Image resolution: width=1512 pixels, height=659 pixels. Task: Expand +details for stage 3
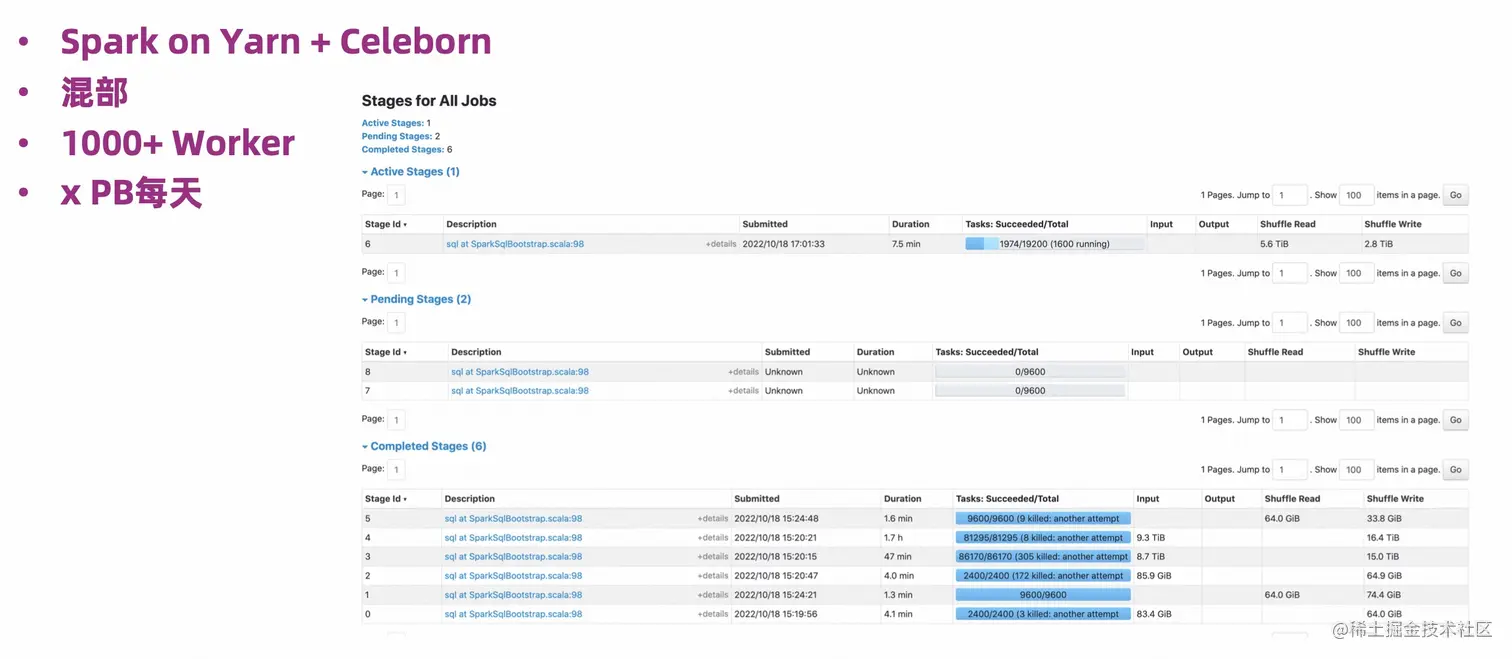[713, 557]
